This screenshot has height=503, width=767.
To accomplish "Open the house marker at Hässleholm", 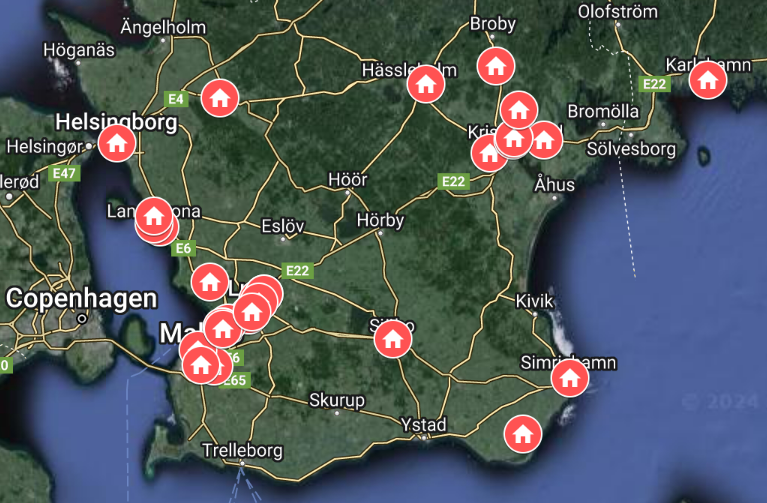I will tap(426, 84).
